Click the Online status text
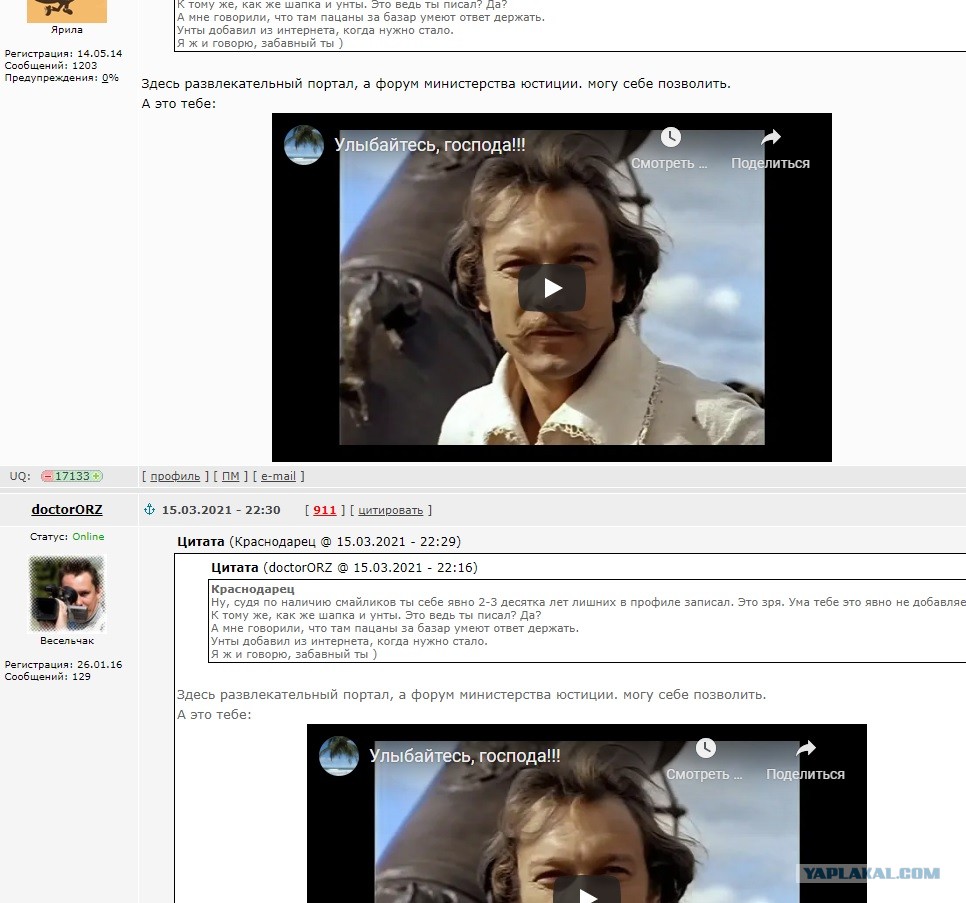Viewport: 966px width, 903px height. point(88,537)
